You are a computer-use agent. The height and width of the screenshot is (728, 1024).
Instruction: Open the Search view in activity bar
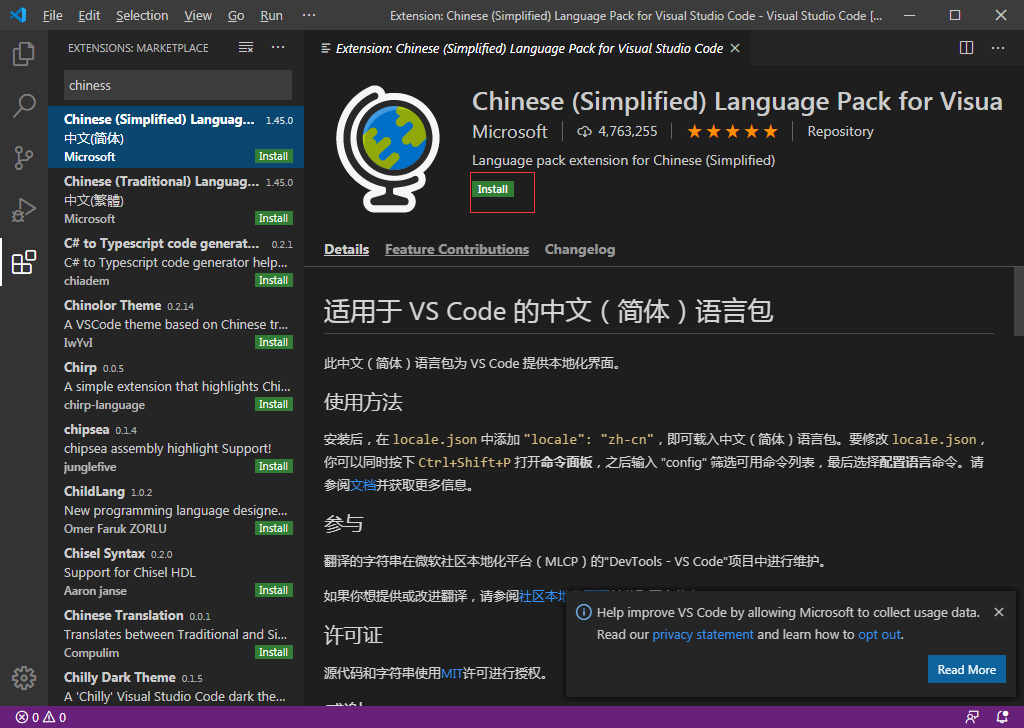(24, 106)
